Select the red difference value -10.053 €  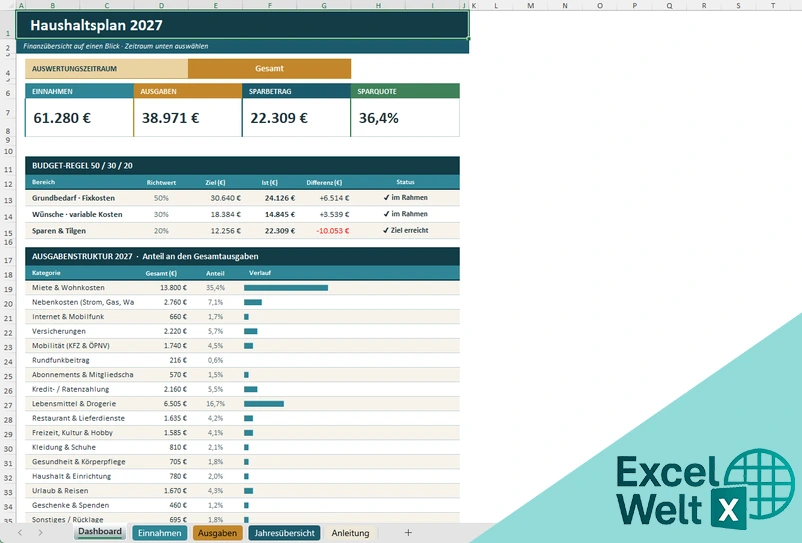click(x=332, y=231)
